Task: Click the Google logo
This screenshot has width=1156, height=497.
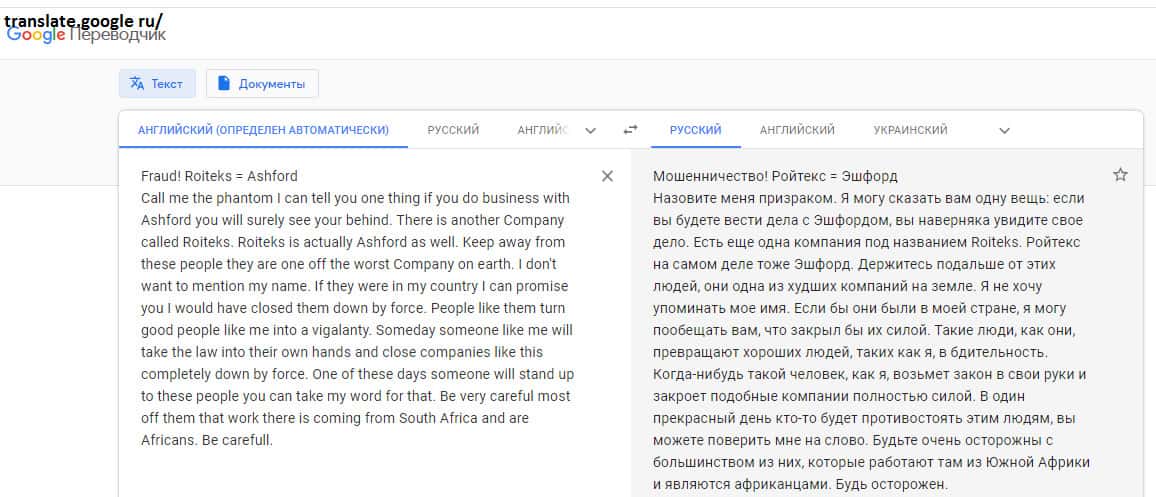Action: [36, 35]
